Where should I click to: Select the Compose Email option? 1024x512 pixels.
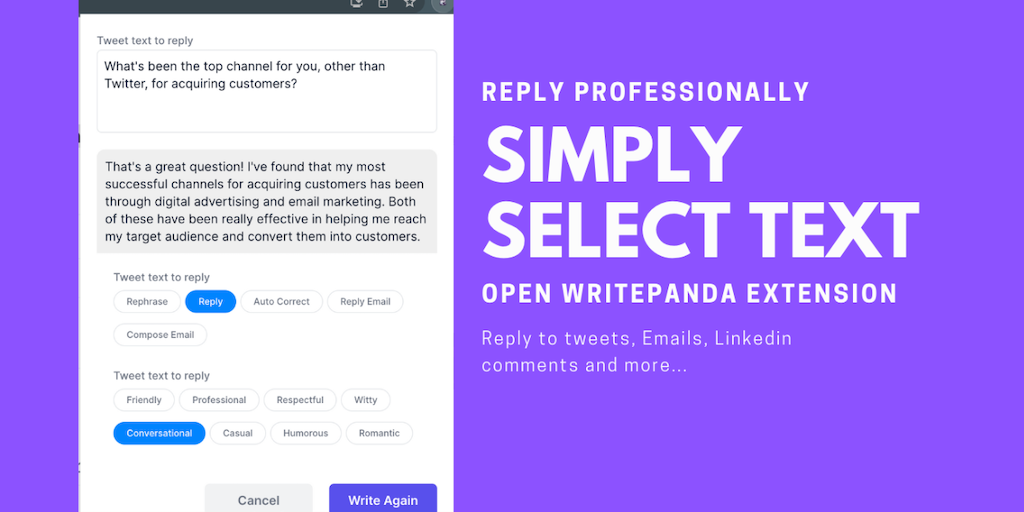click(160, 335)
